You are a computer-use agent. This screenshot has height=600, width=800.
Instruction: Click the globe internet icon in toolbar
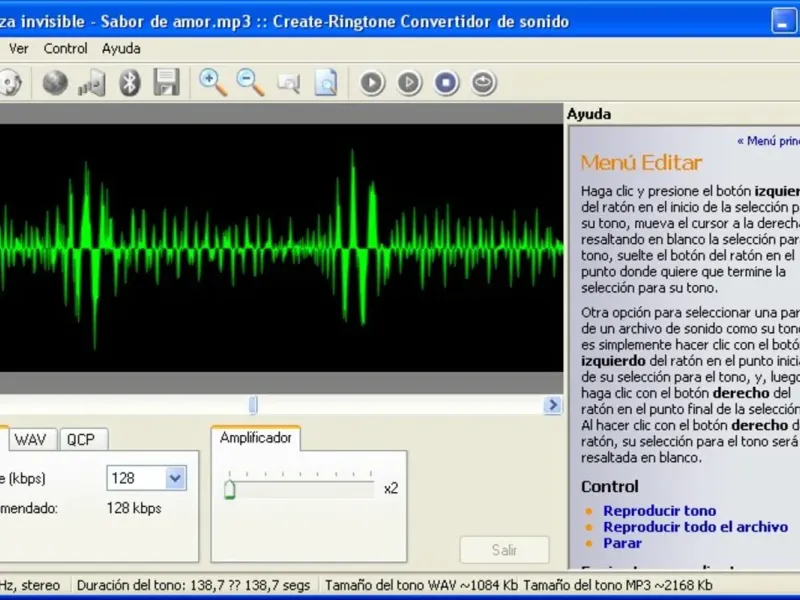click(x=55, y=82)
